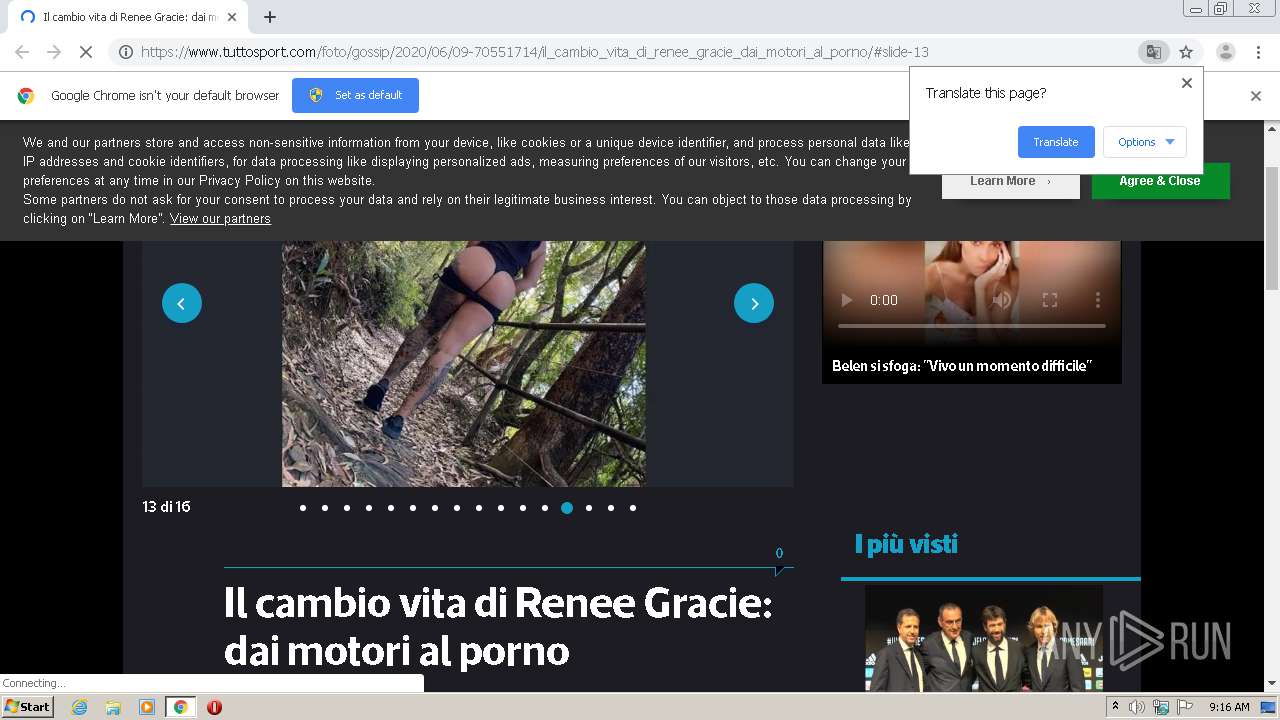Image resolution: width=1280 pixels, height=720 pixels.
Task: Click the 9:16 AM clock
Action: point(1229,707)
